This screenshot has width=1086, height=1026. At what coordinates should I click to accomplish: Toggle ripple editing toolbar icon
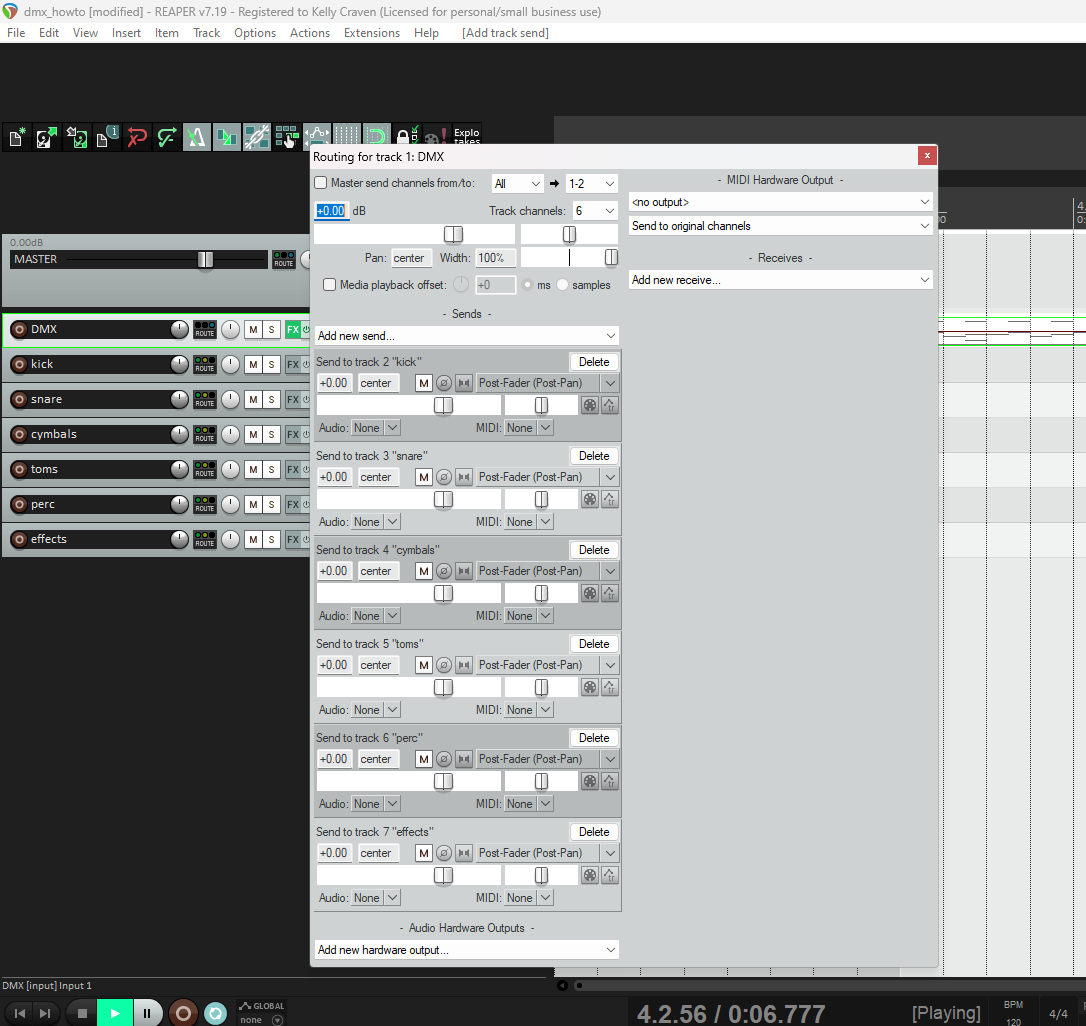click(286, 138)
